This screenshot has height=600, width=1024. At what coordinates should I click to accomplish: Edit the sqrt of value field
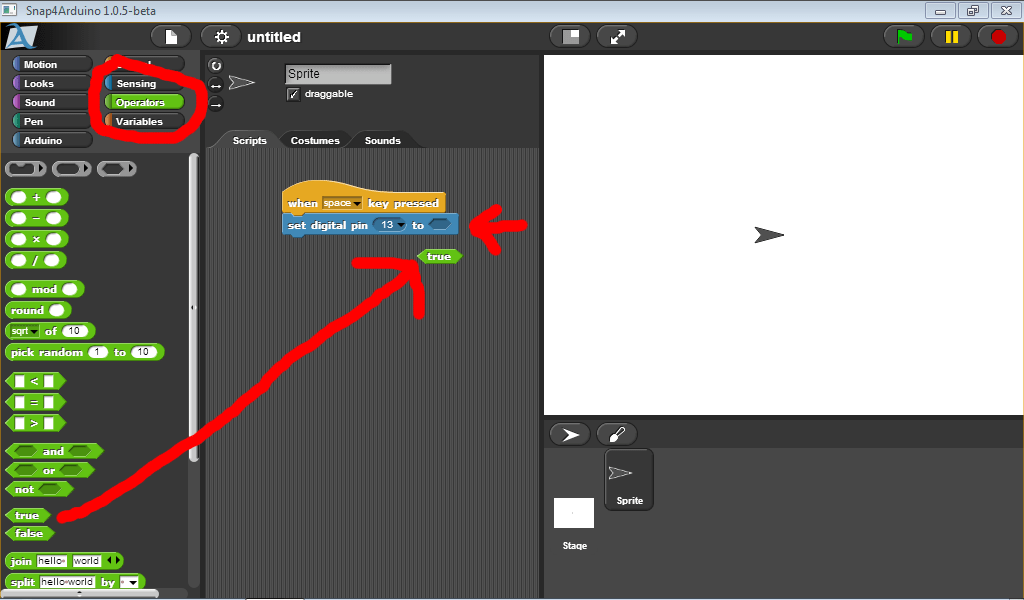coord(74,331)
